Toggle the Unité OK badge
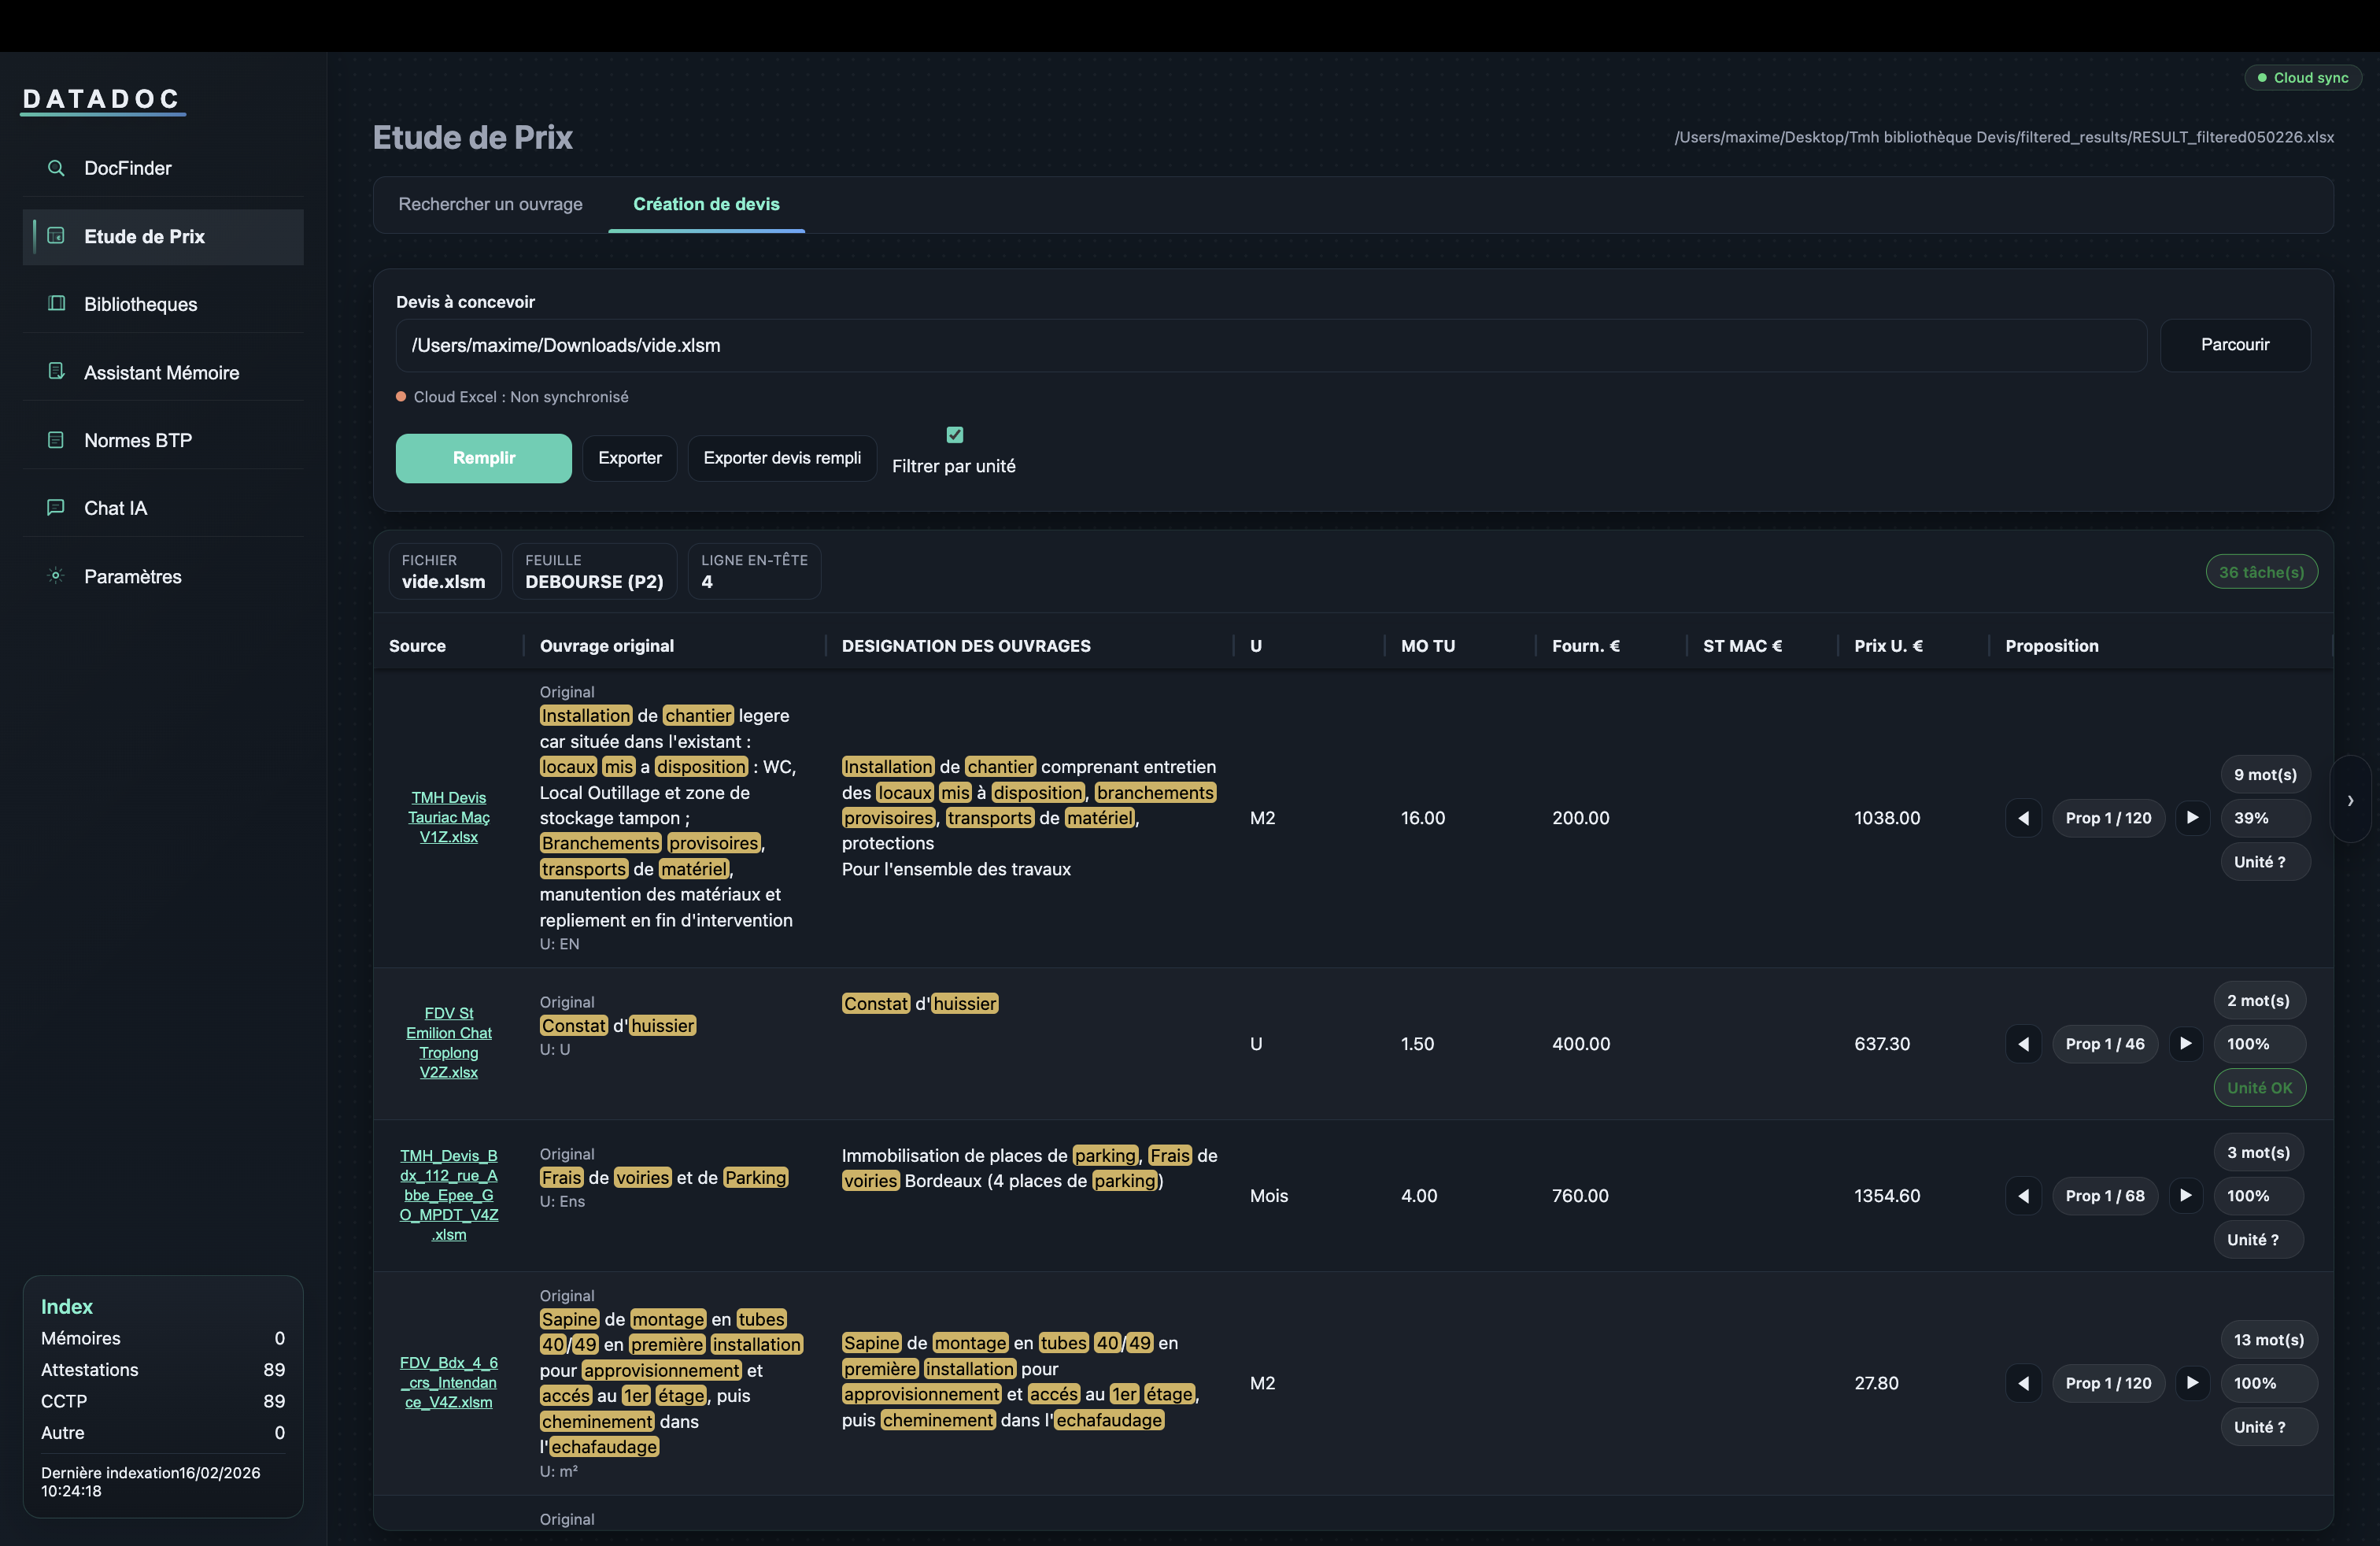The image size is (2380, 1546). coord(2259,1088)
